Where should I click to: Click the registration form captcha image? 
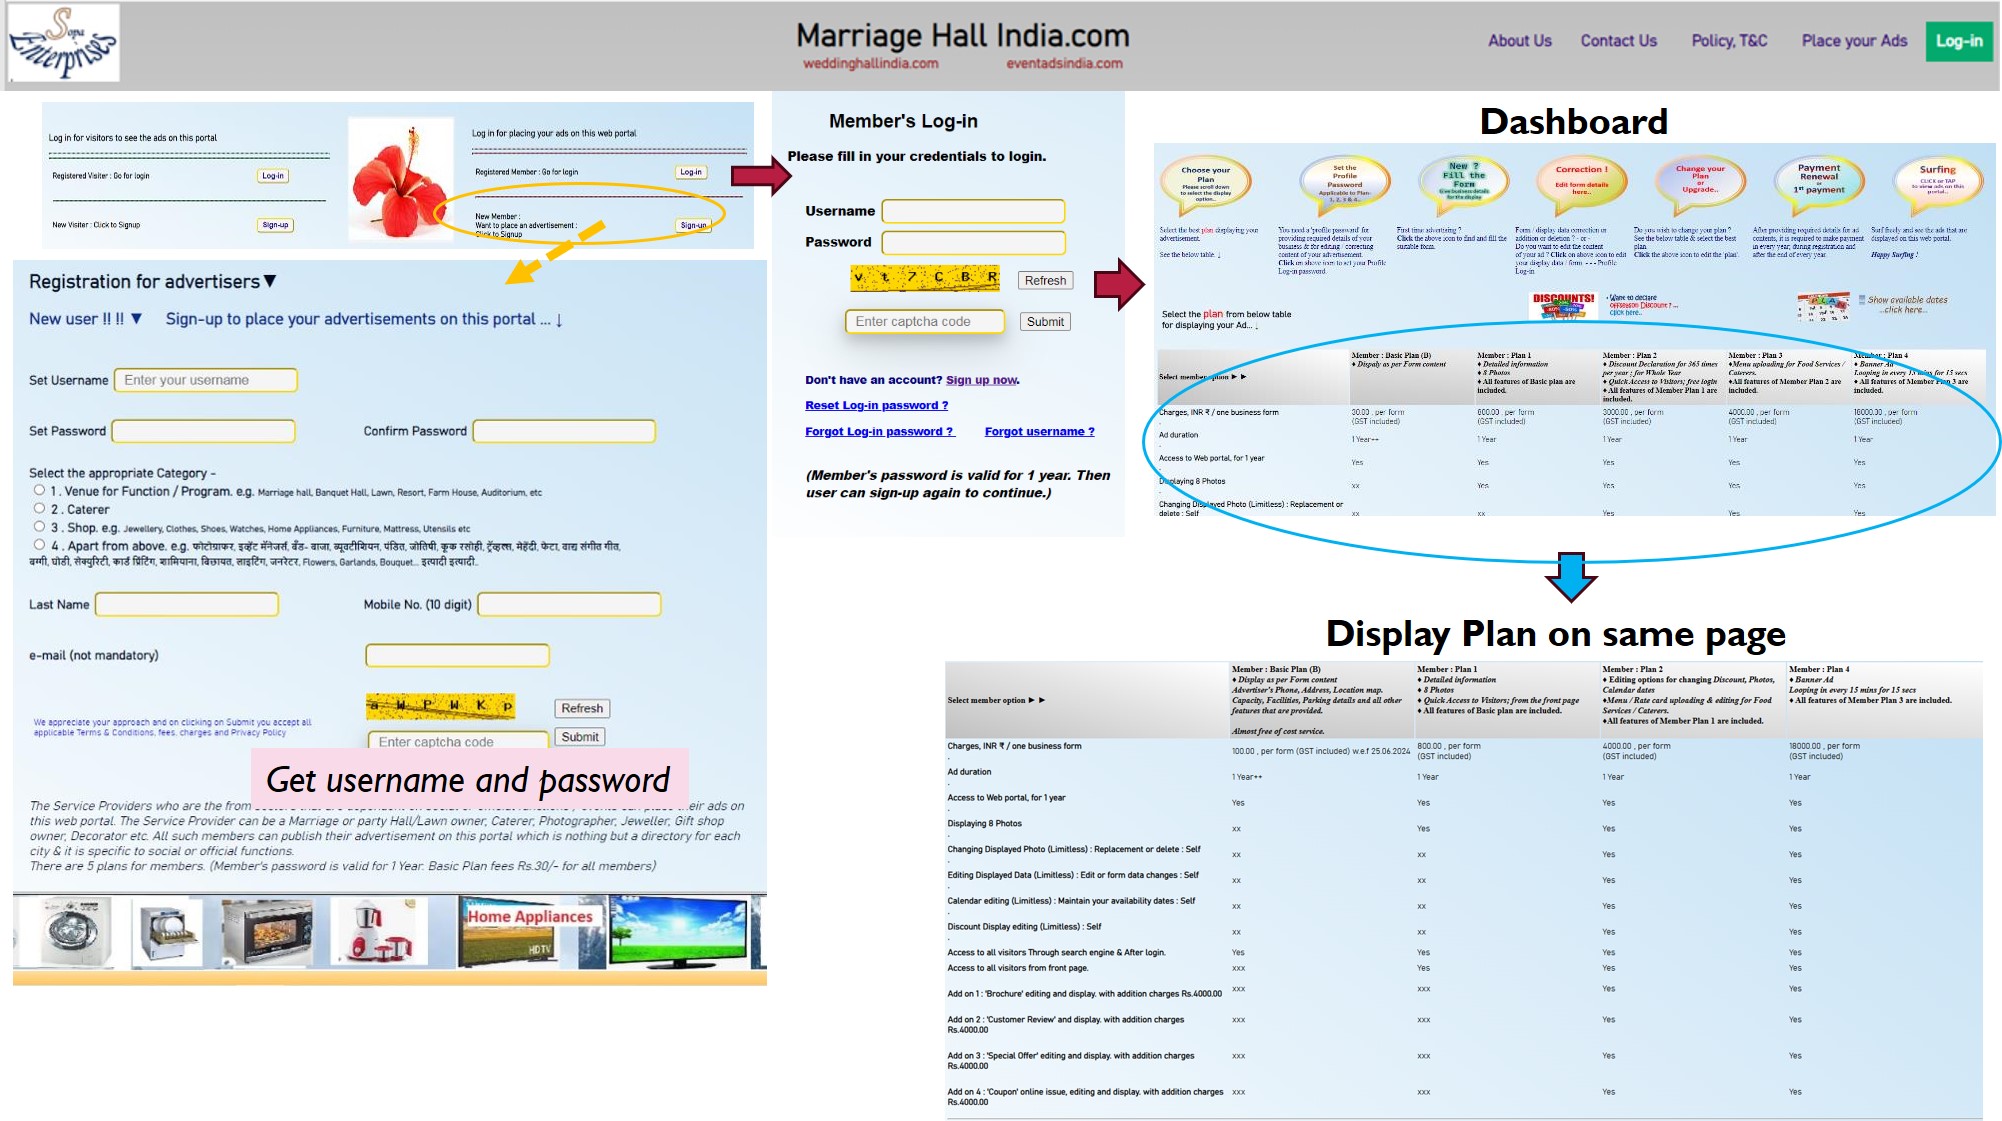pyautogui.click(x=440, y=706)
